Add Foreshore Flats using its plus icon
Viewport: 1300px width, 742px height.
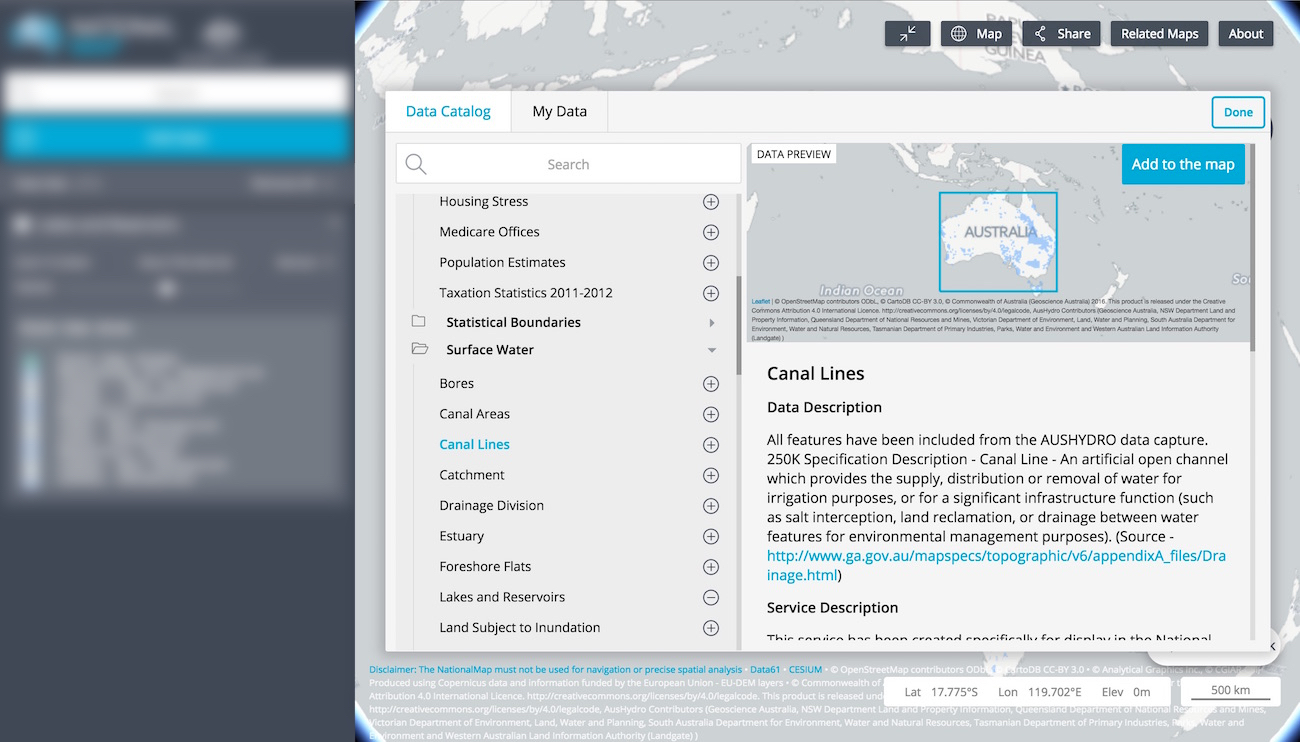(x=710, y=566)
